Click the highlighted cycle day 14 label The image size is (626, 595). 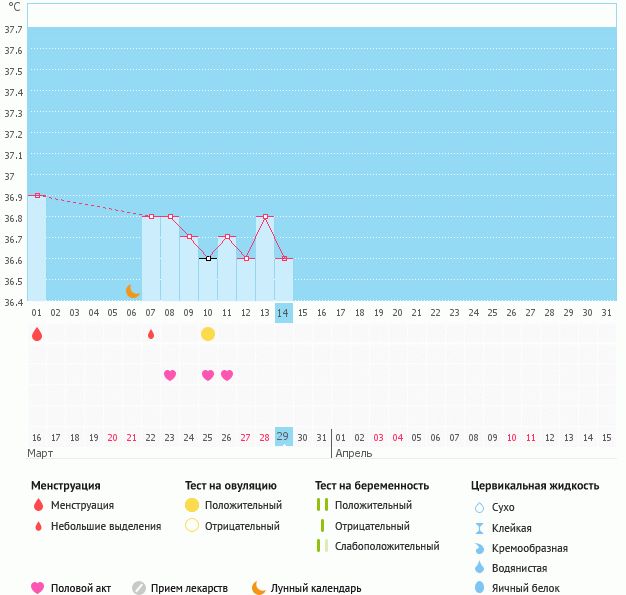tap(284, 313)
